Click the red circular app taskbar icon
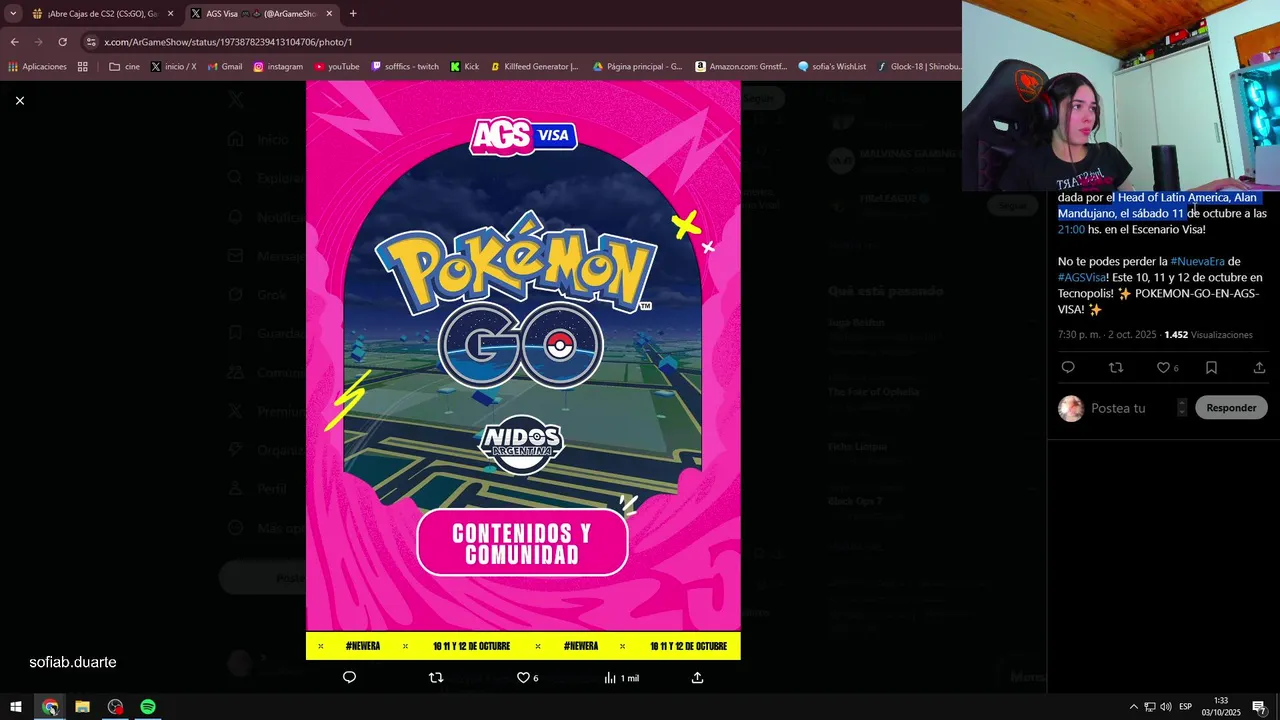 click(115, 707)
